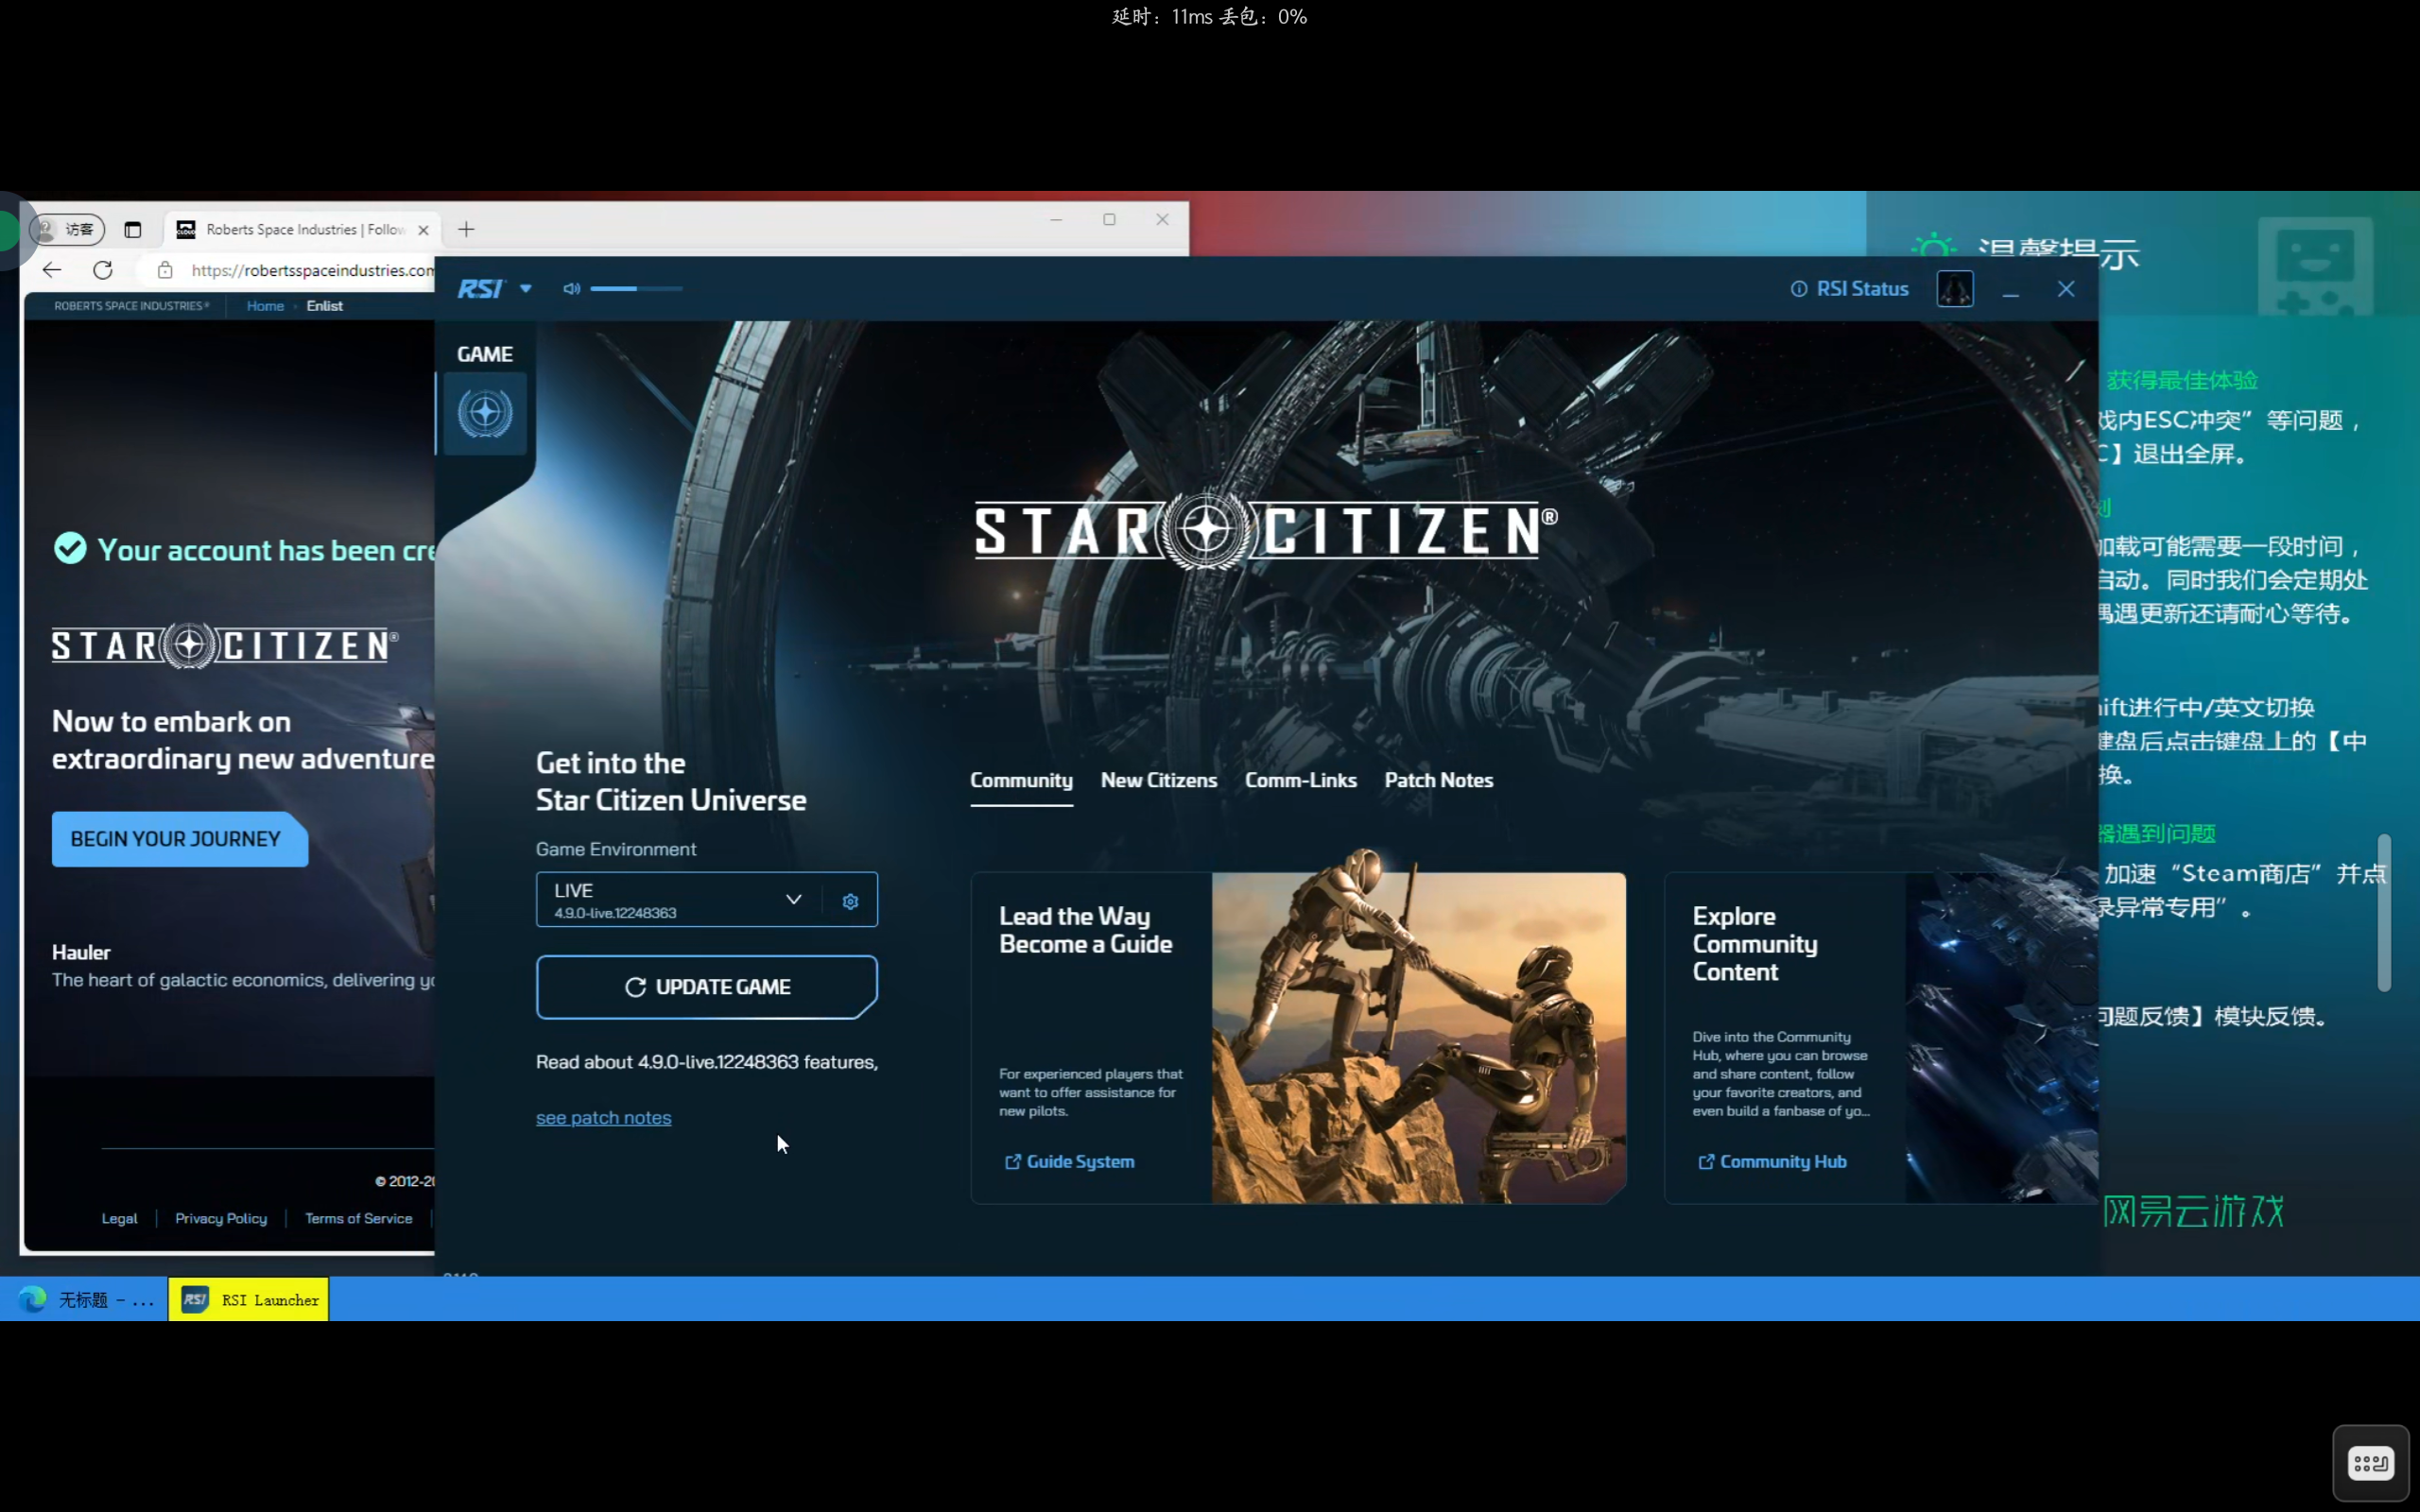Close the Roberts Space Industries browser tab
The image size is (2420, 1512).
[x=423, y=230]
